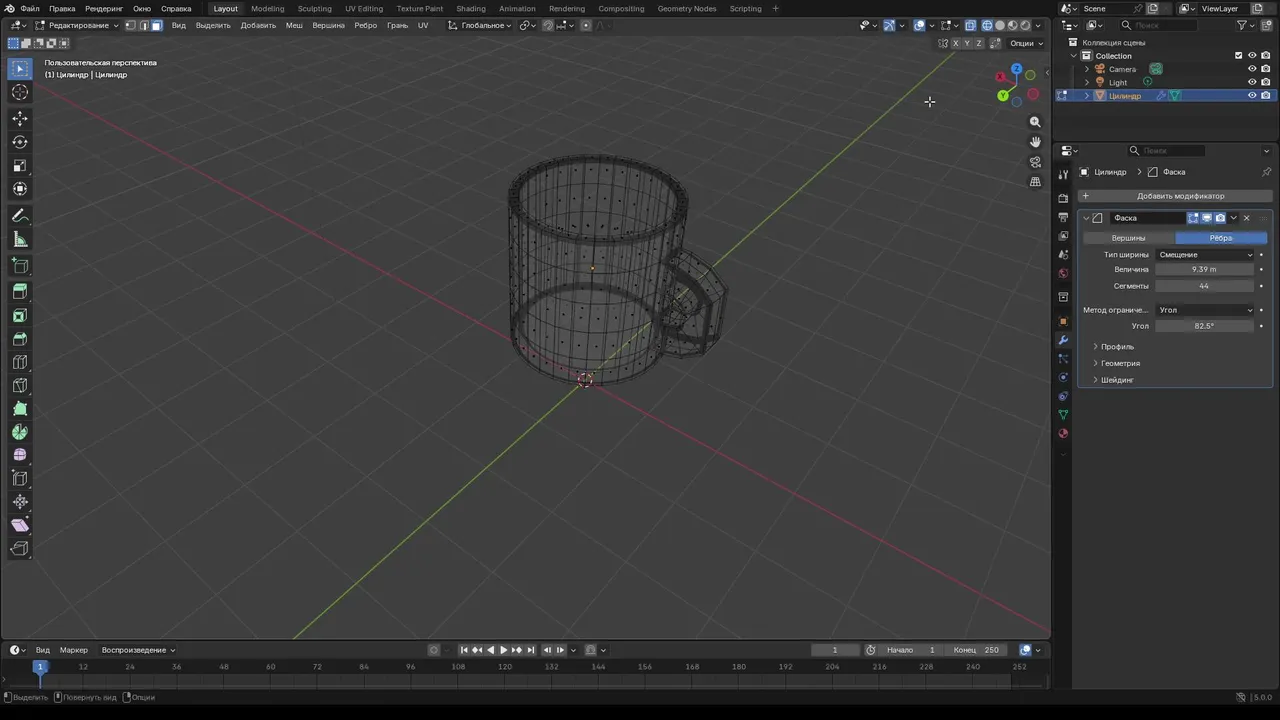Open the Редактирование mode dropdown
Image resolution: width=1280 pixels, height=720 pixels.
[x=76, y=25]
